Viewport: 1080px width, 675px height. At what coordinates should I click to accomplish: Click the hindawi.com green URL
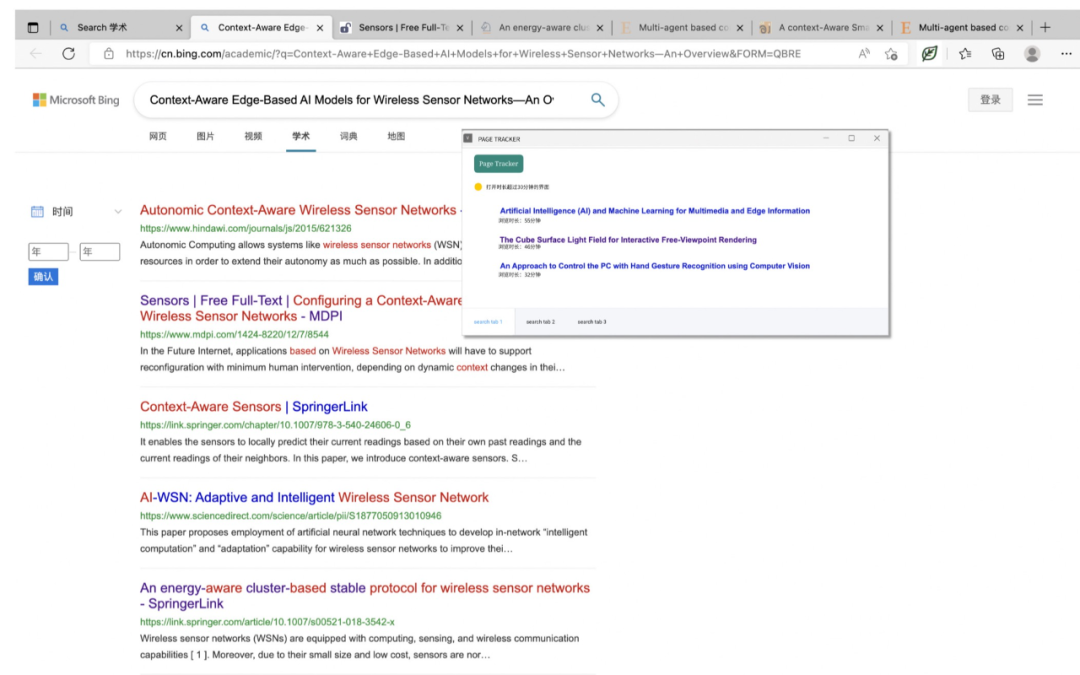245,228
